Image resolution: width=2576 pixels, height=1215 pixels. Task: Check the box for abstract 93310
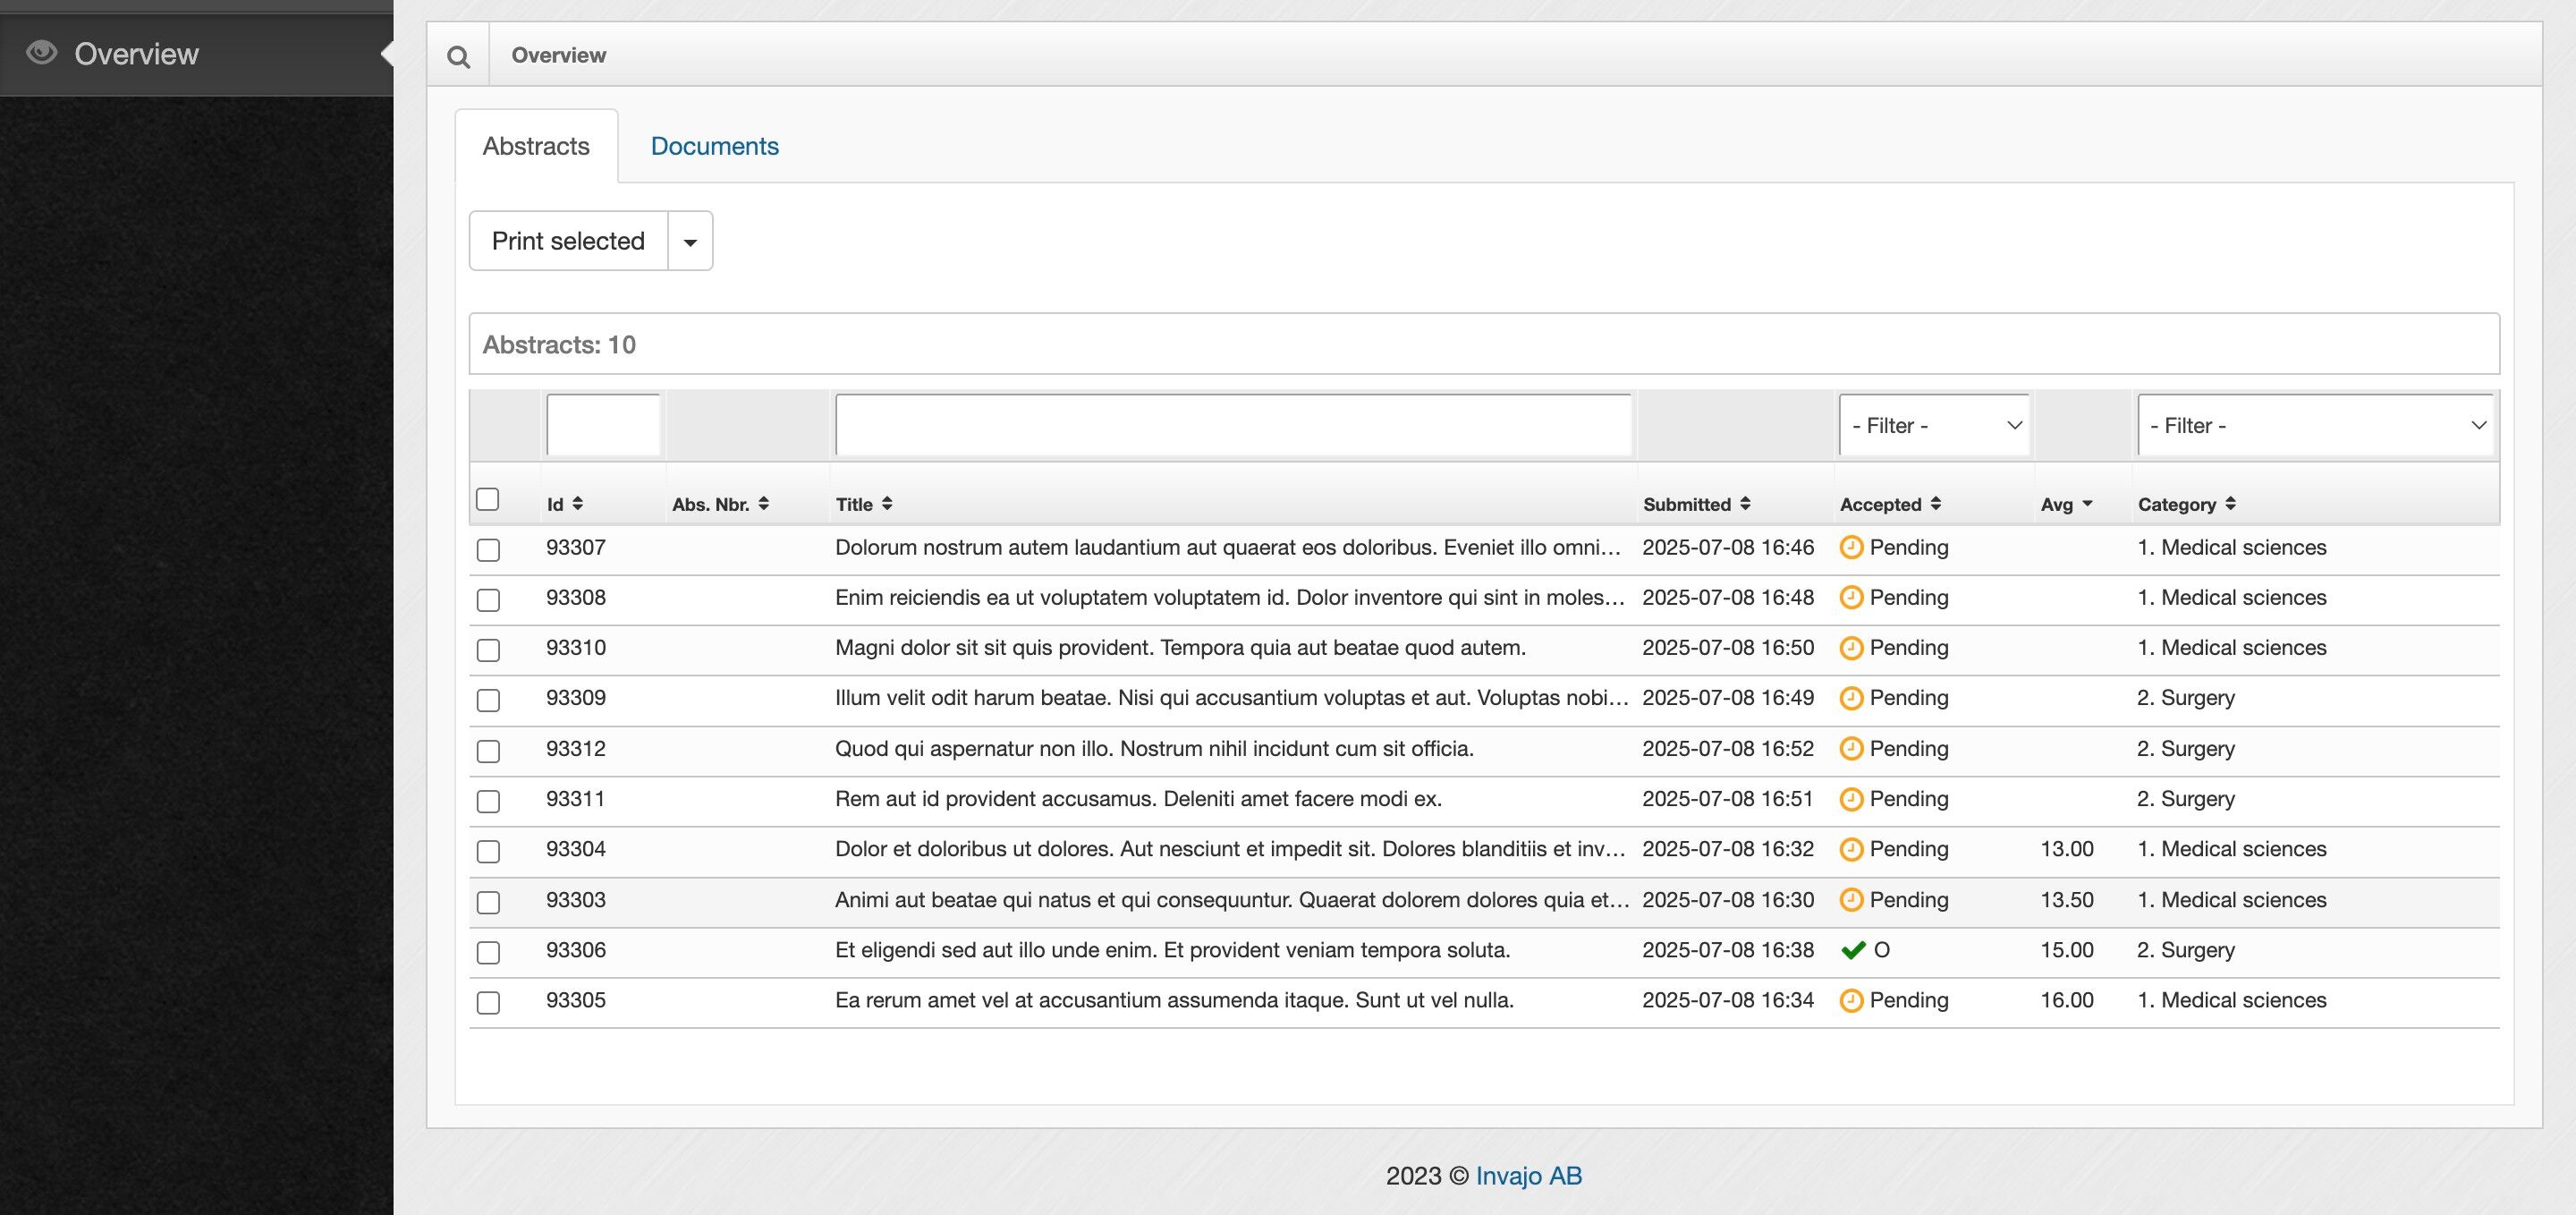[x=488, y=650]
